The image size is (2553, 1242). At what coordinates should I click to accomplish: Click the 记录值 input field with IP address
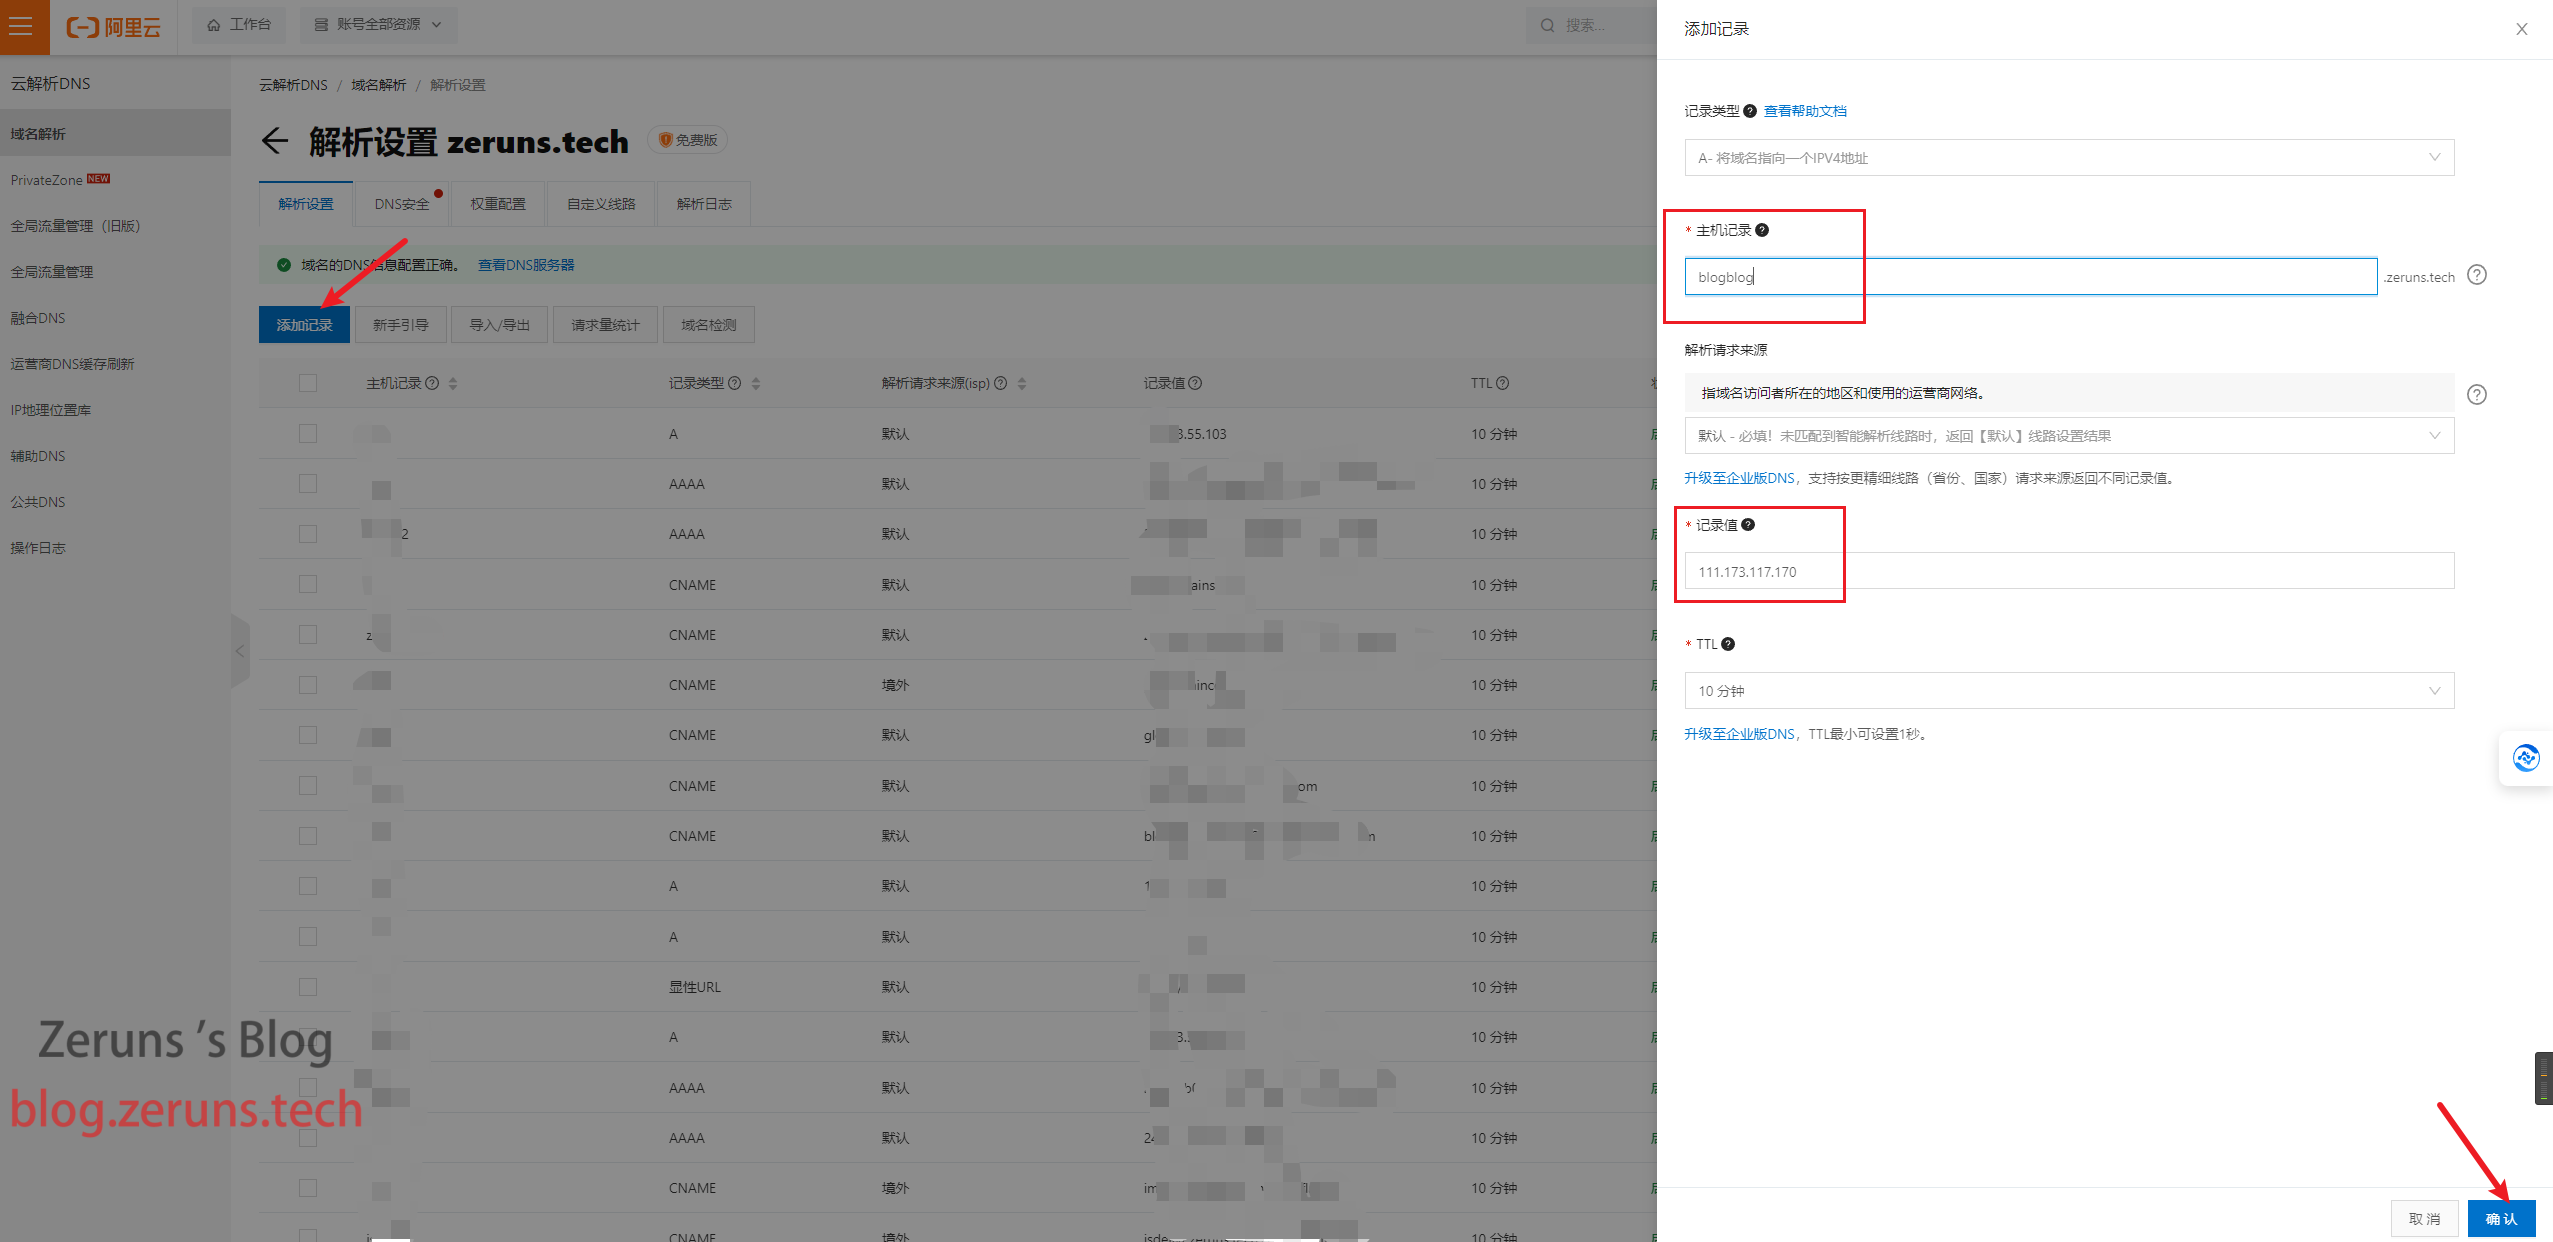2068,571
